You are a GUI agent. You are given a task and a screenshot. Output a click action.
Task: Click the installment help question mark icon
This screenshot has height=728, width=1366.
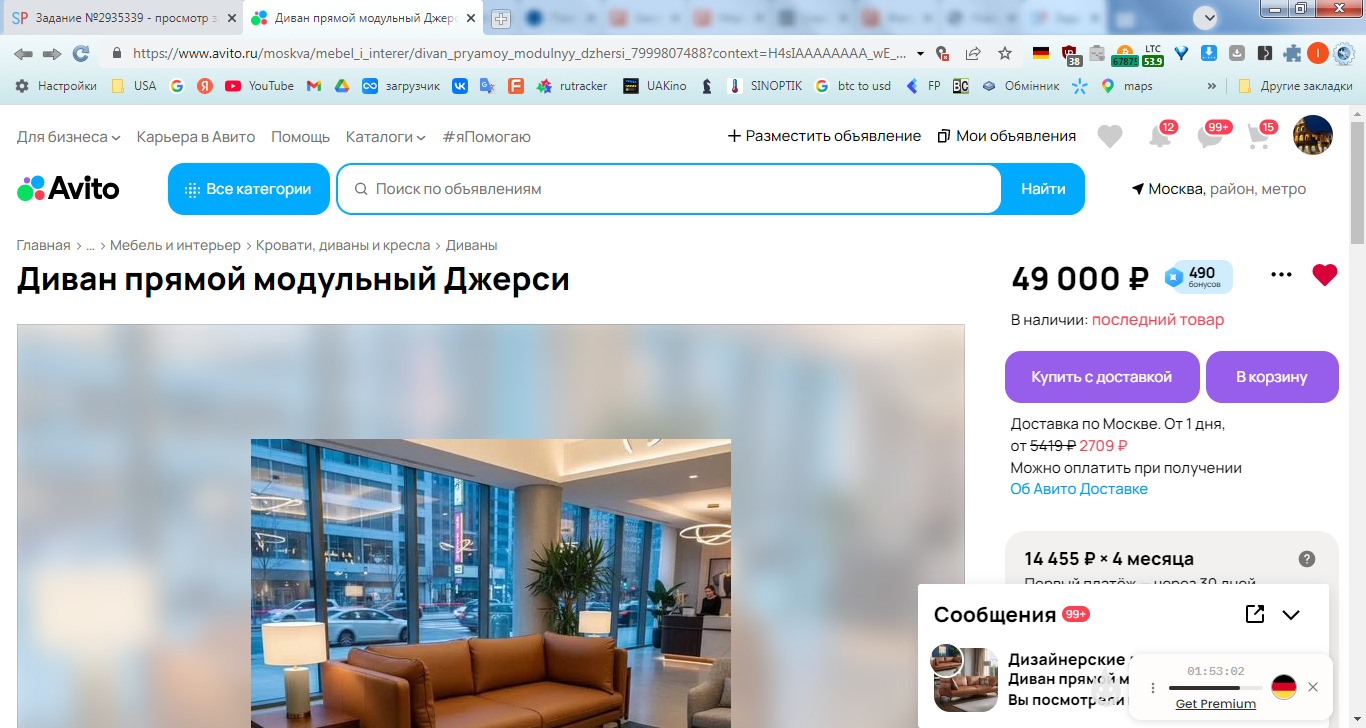pos(1306,559)
